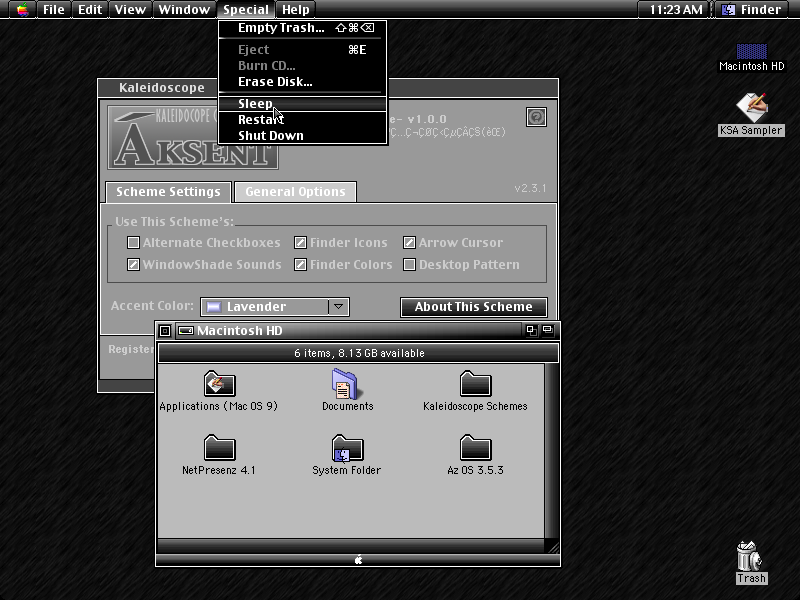The height and width of the screenshot is (600, 800).
Task: Click the help question mark icon in Kaleidoscope
Action: tap(536, 117)
